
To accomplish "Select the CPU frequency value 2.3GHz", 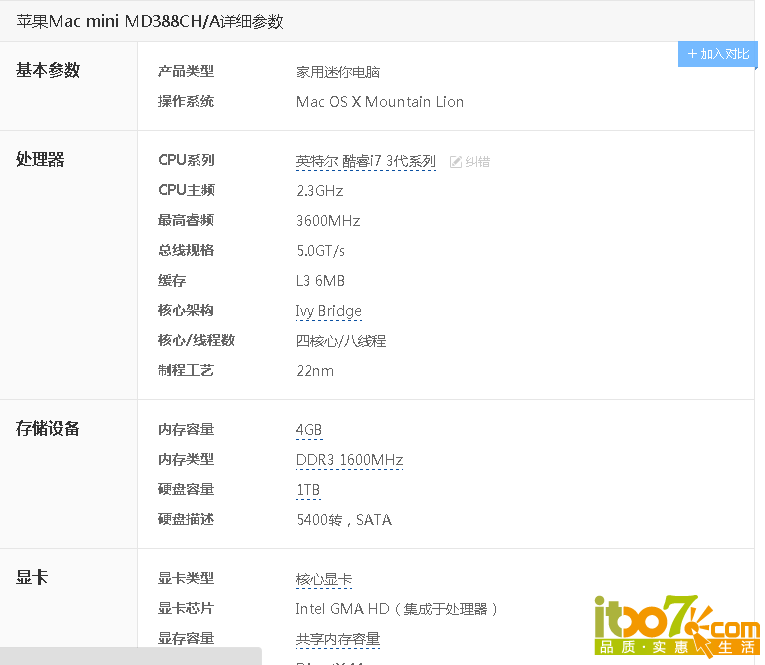I will point(320,191).
